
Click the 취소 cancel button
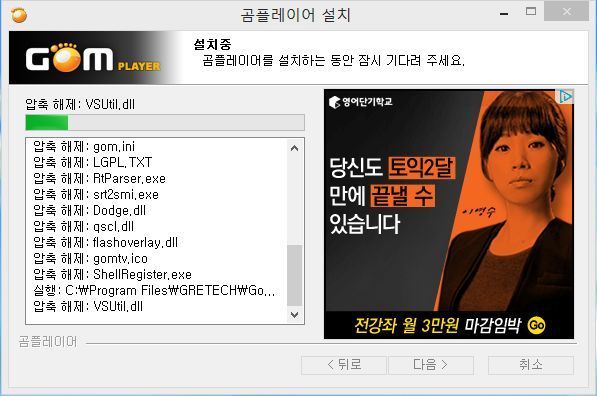point(531,365)
